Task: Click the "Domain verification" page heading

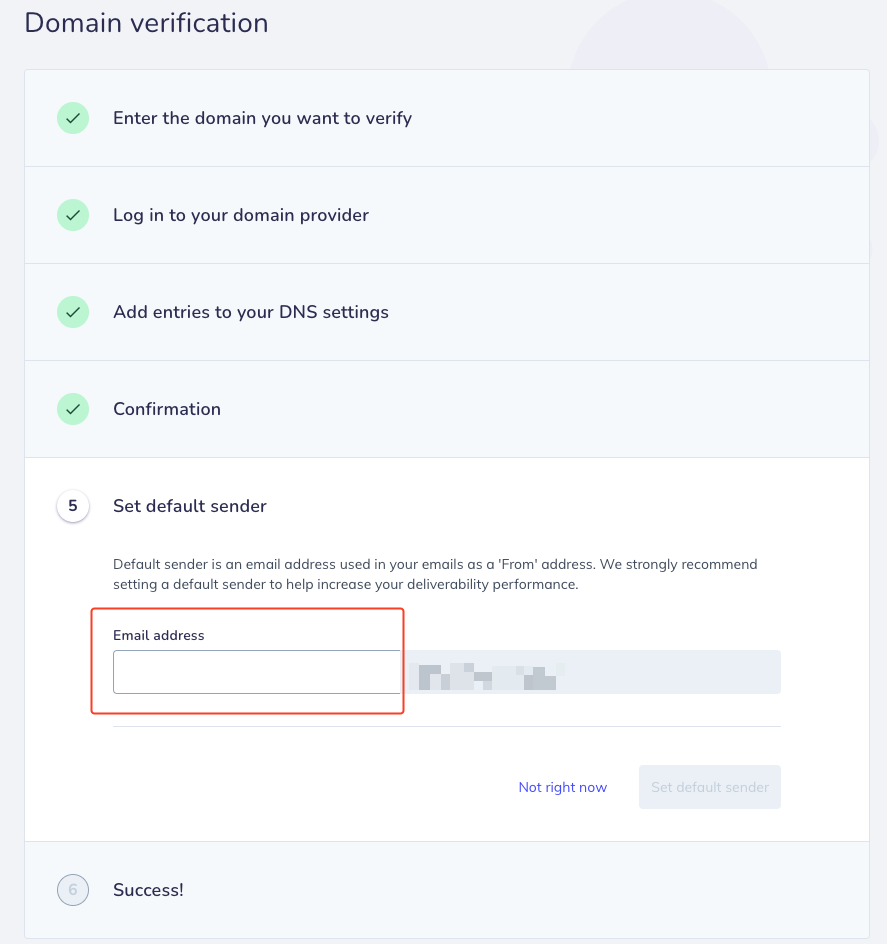Action: 146,23
